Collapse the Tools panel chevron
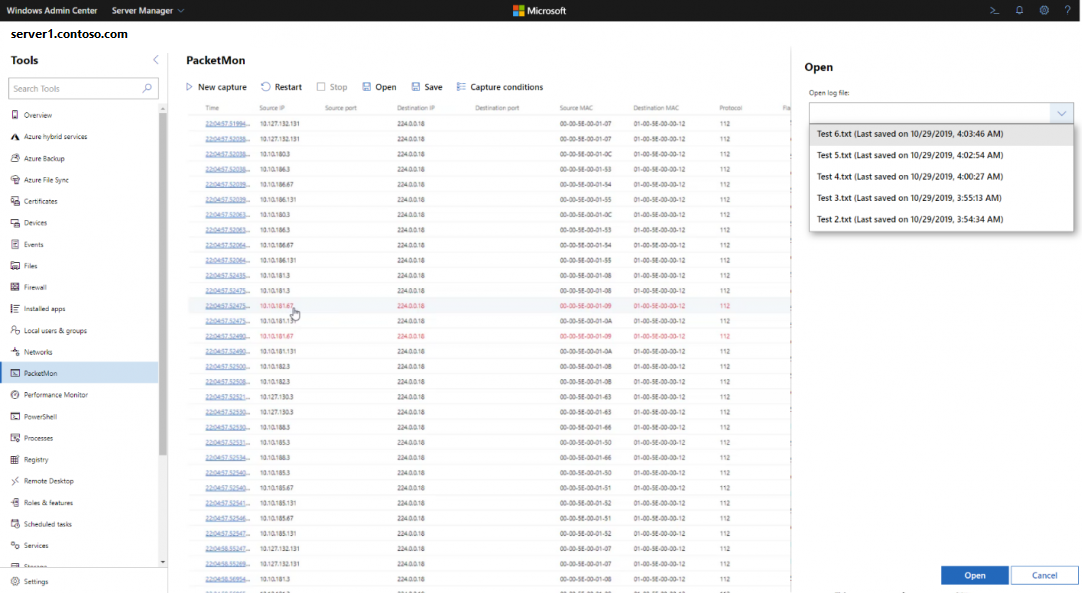Image resolution: width=1082 pixels, height=593 pixels. 155,60
